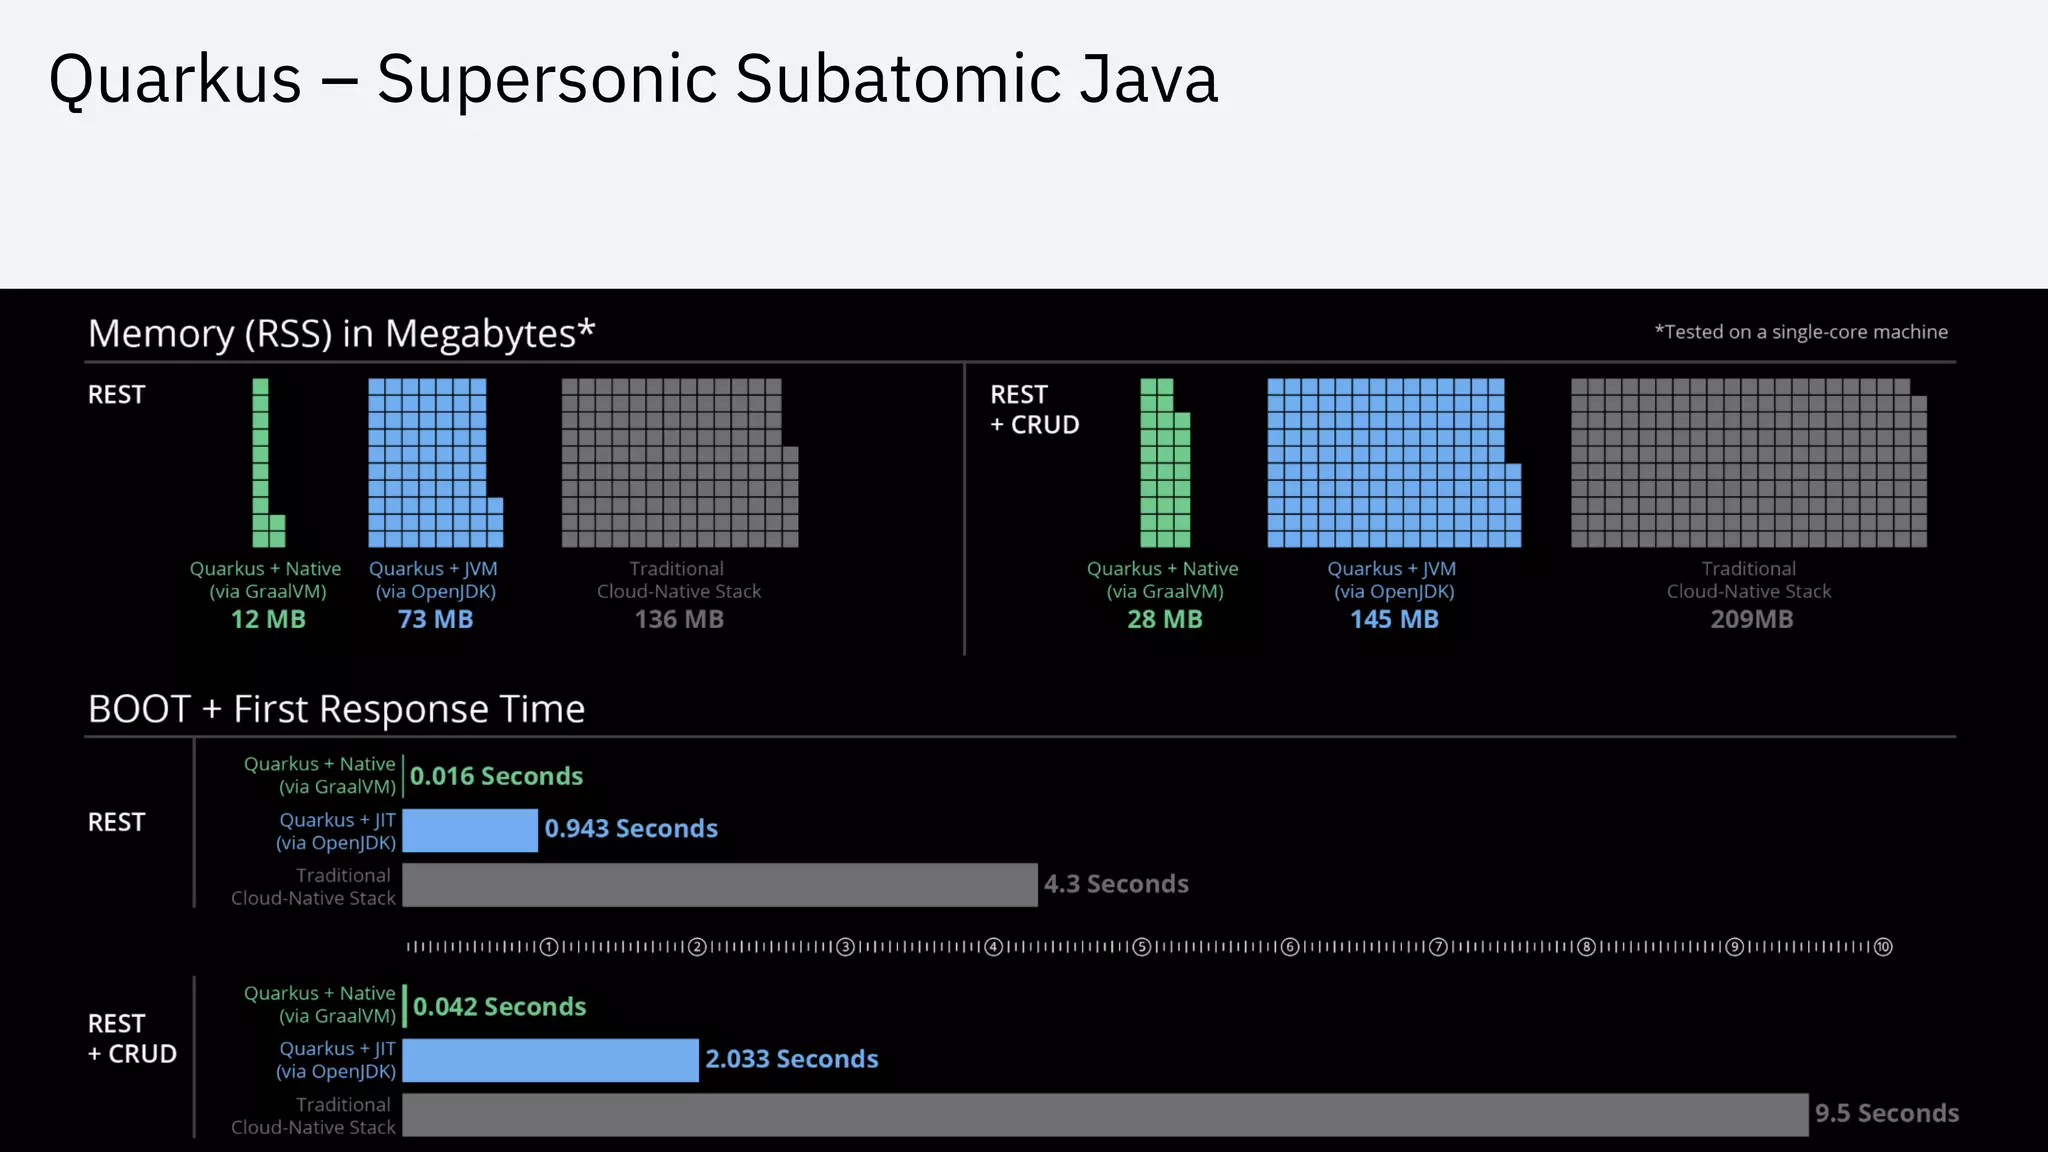
Task: Click the circled 8 on the time scale
Action: point(1586,947)
